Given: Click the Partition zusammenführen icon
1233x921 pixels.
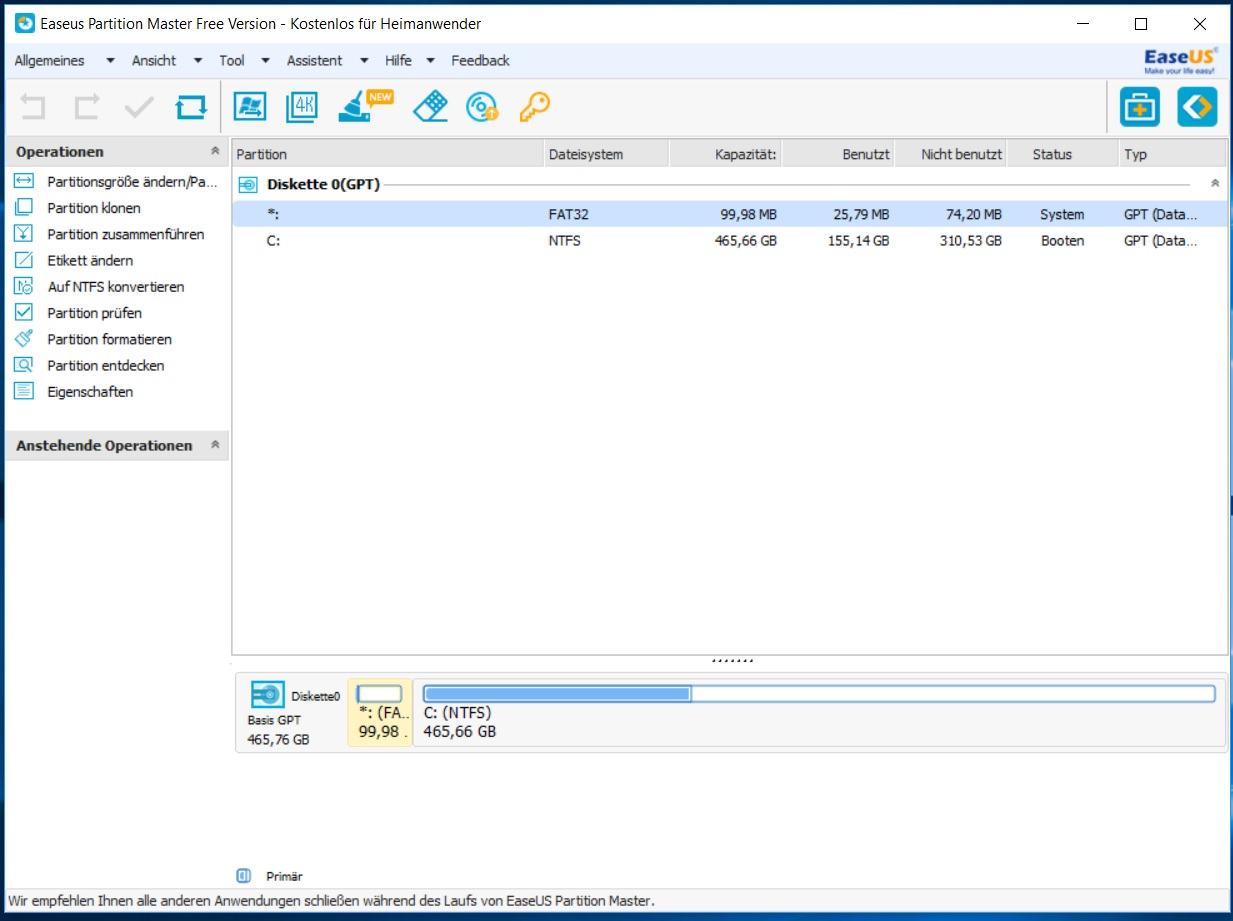Looking at the screenshot, I should coord(24,233).
